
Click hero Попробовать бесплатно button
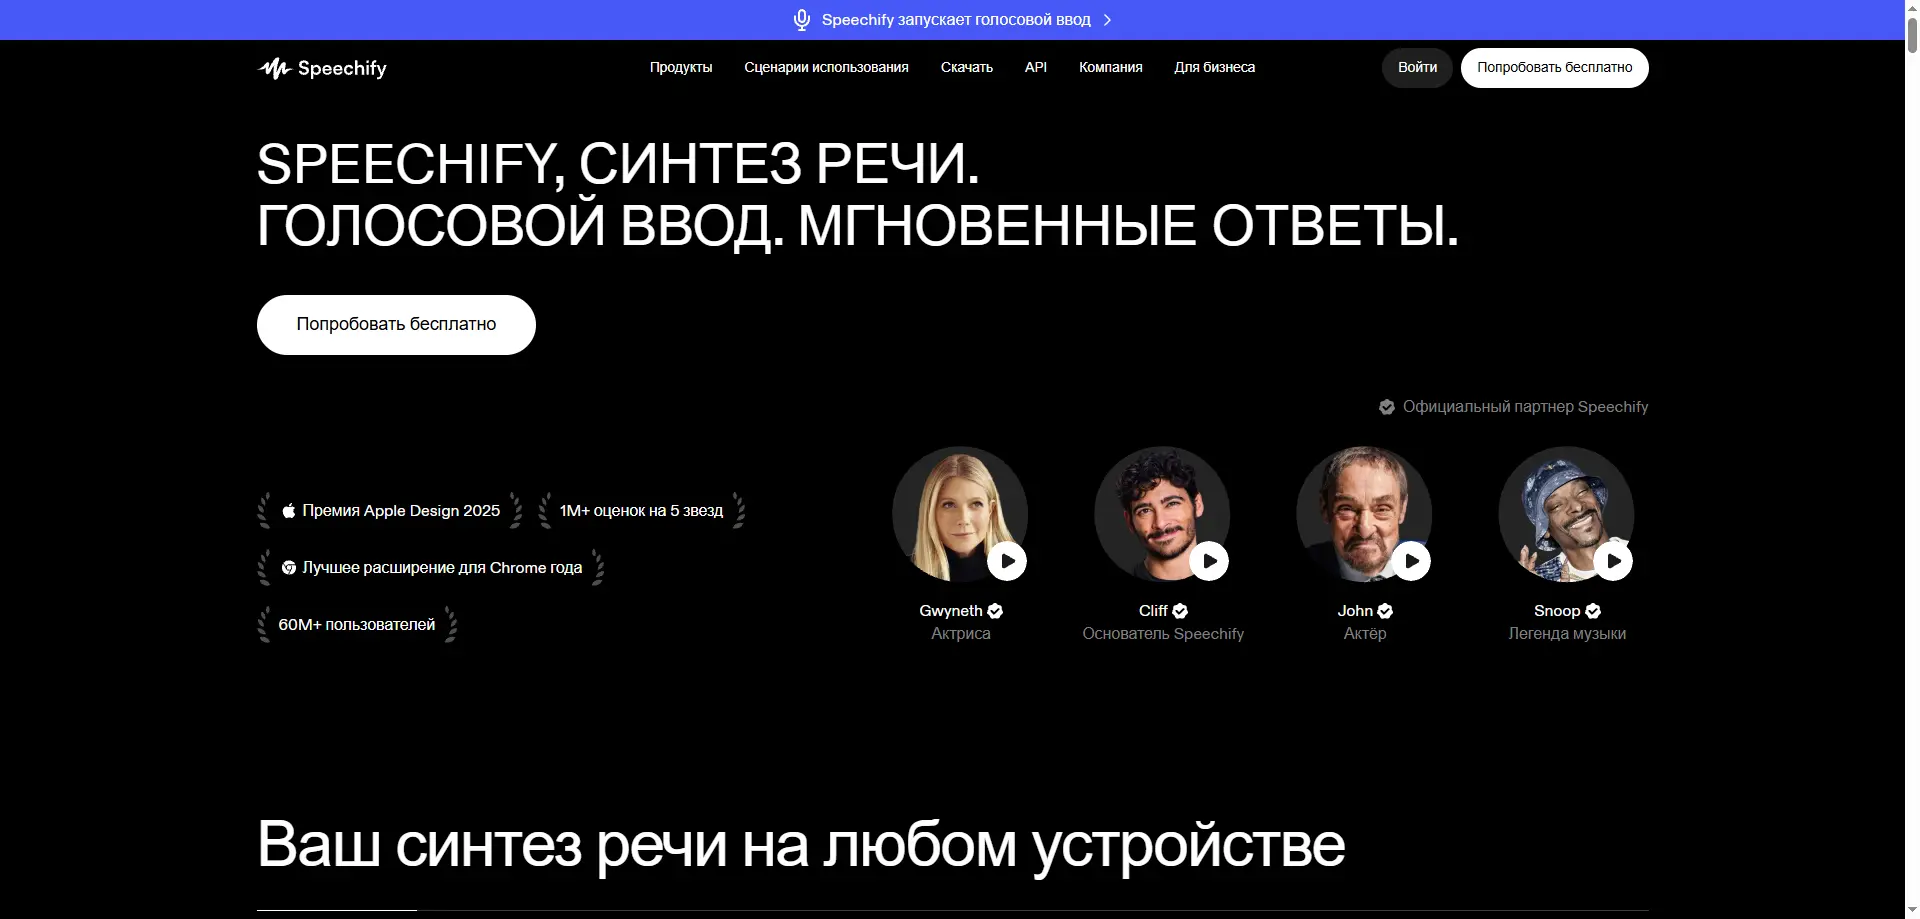click(396, 325)
